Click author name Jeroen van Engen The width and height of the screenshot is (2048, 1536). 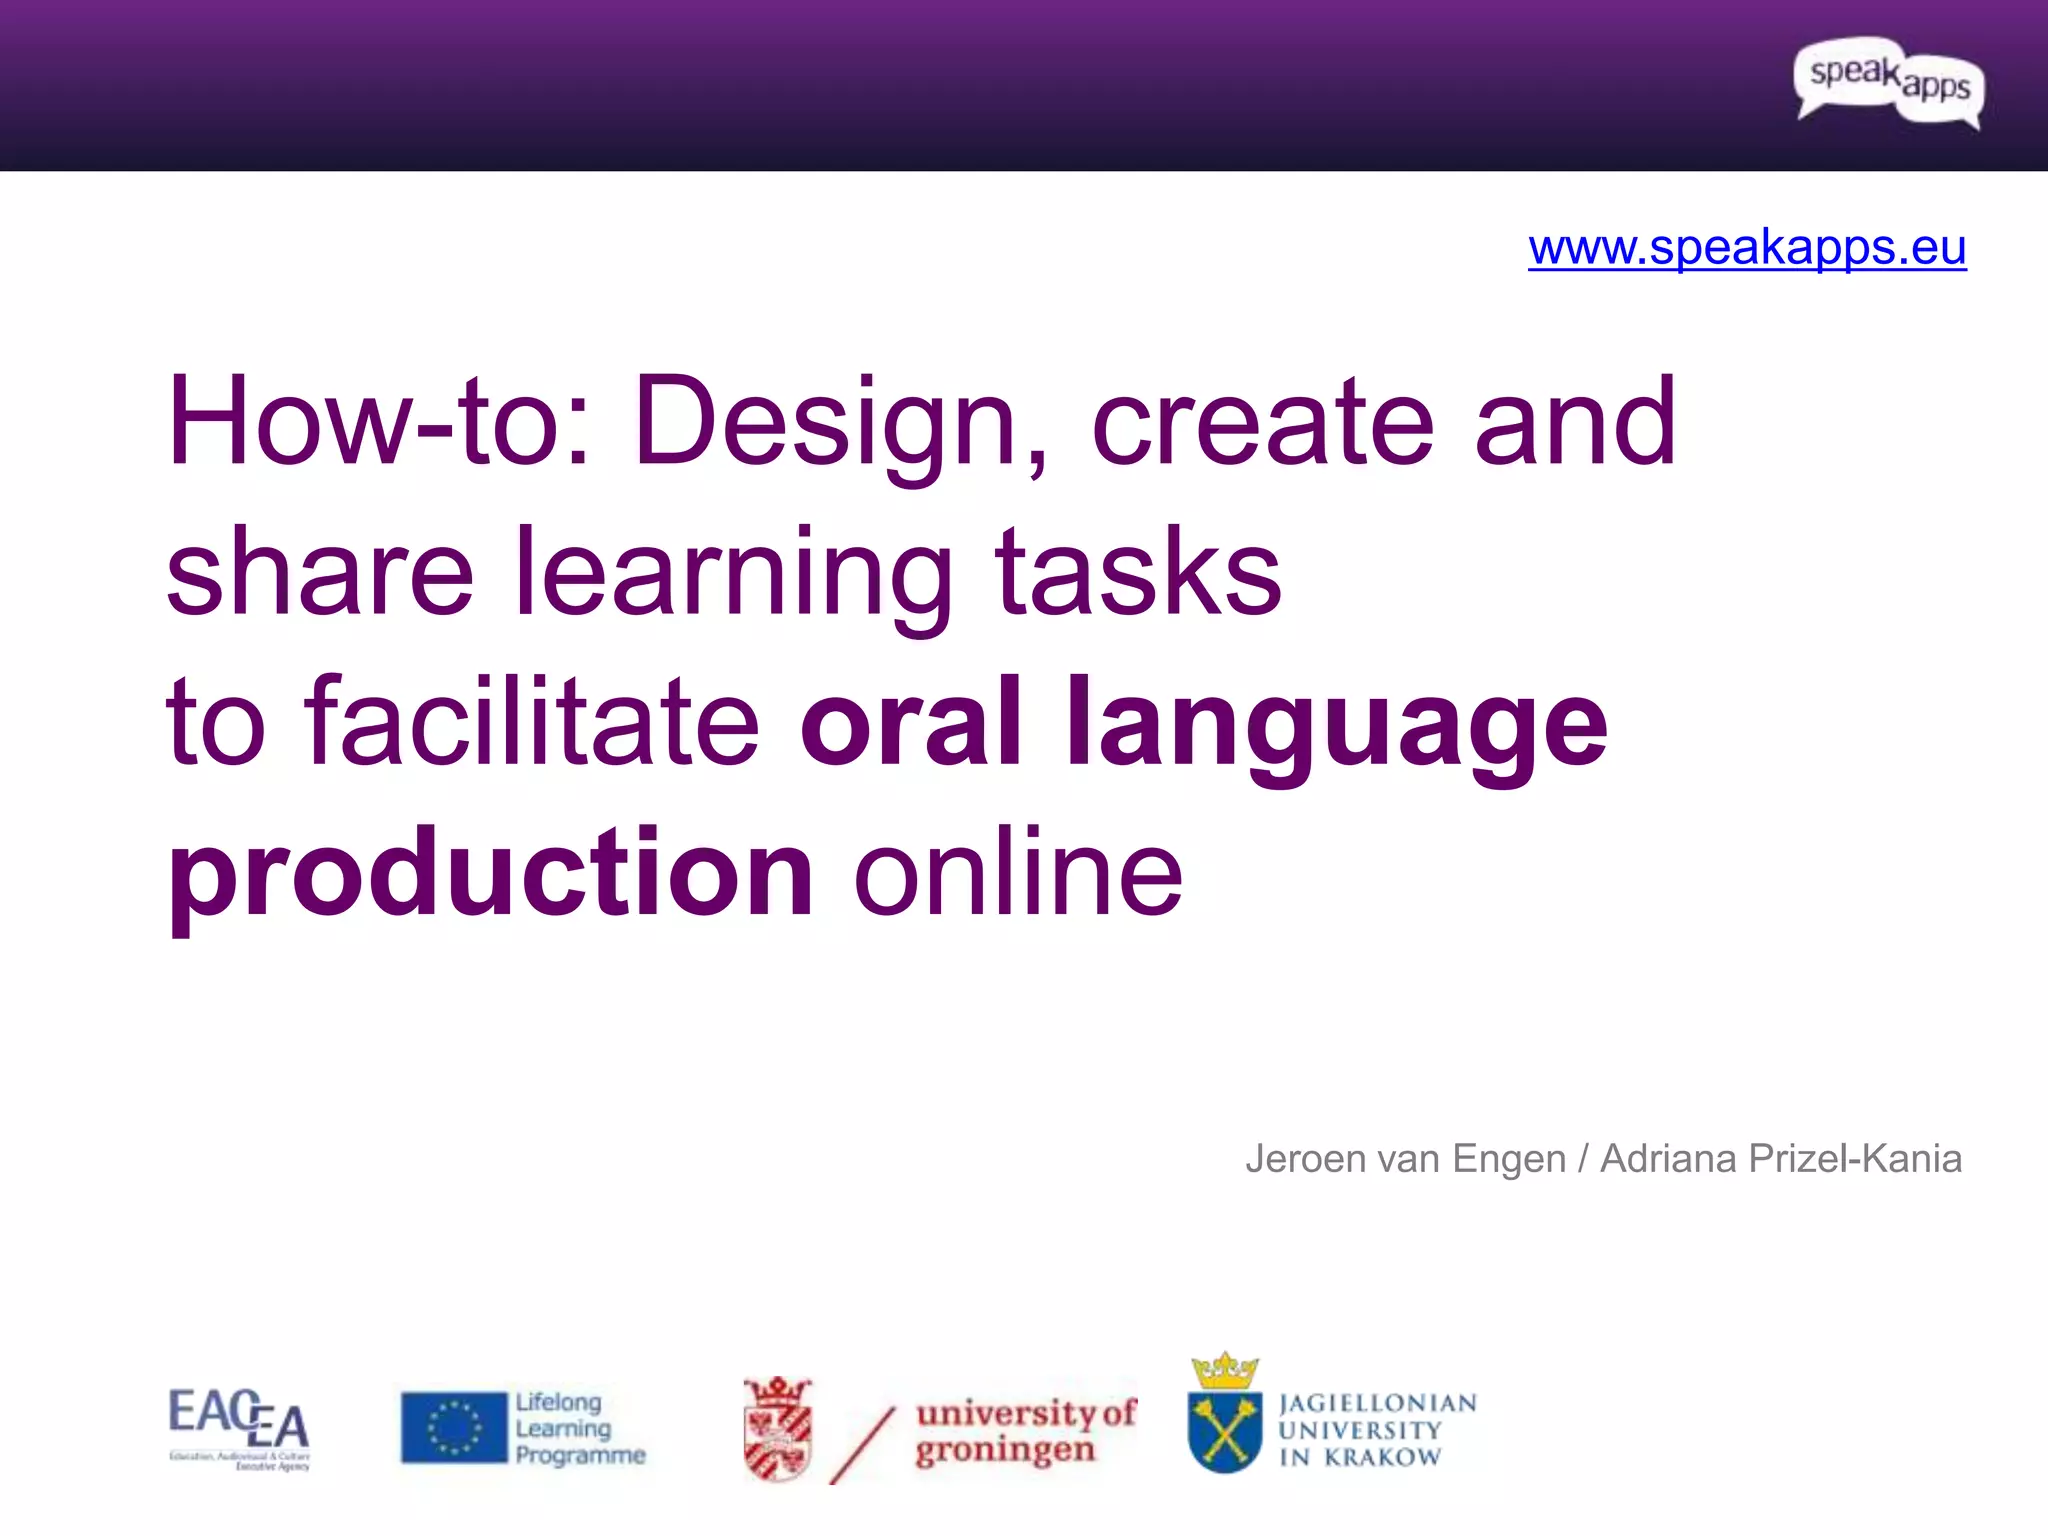coord(1405,1159)
